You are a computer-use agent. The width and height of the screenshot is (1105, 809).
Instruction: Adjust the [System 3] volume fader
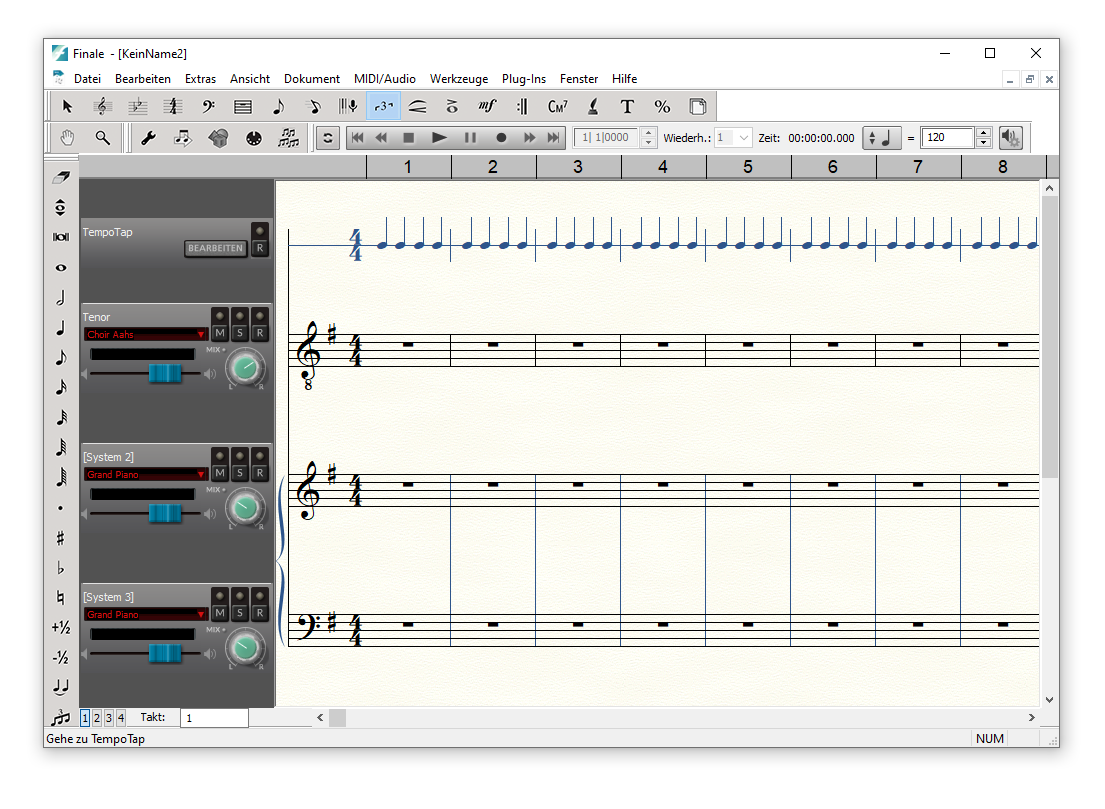click(165, 653)
